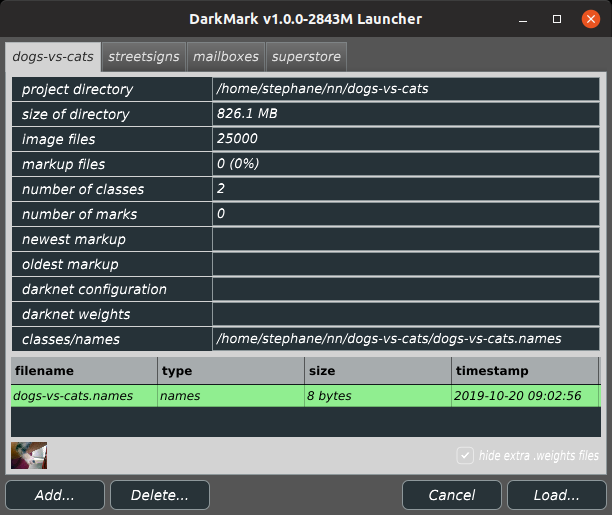This screenshot has height=515, width=612.
Task: Click the newest markup label
Action: 112,239
